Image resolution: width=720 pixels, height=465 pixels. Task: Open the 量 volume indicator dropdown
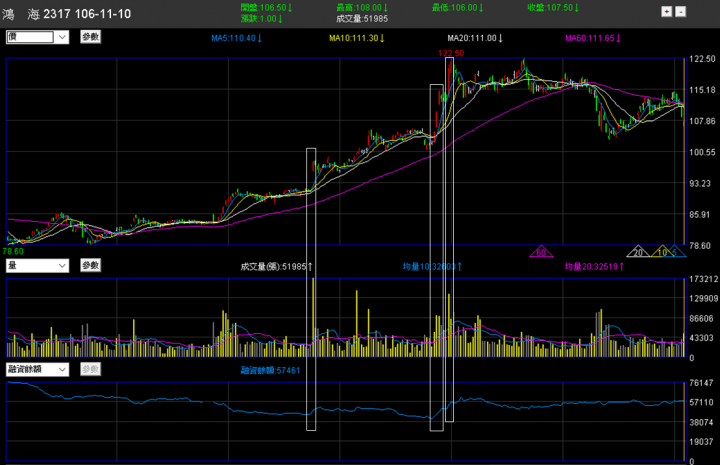tap(38, 265)
